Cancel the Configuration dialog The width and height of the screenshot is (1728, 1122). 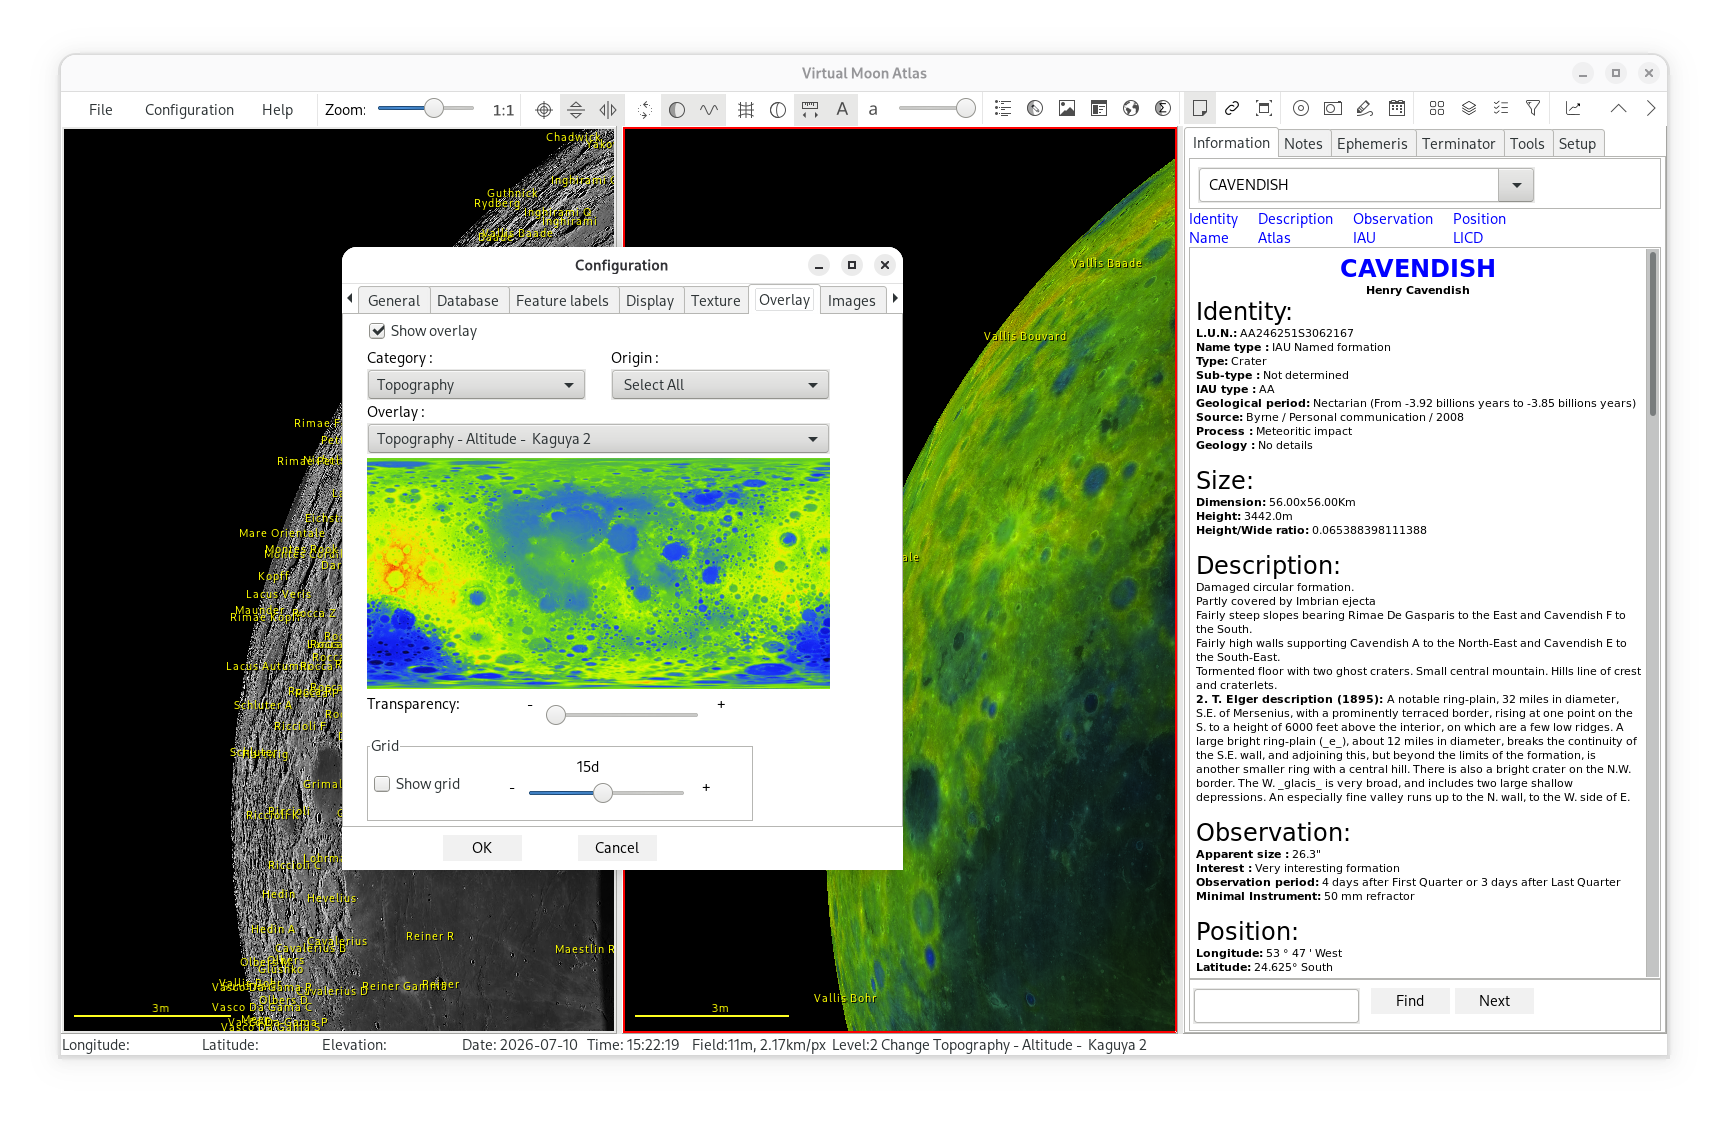click(x=617, y=848)
